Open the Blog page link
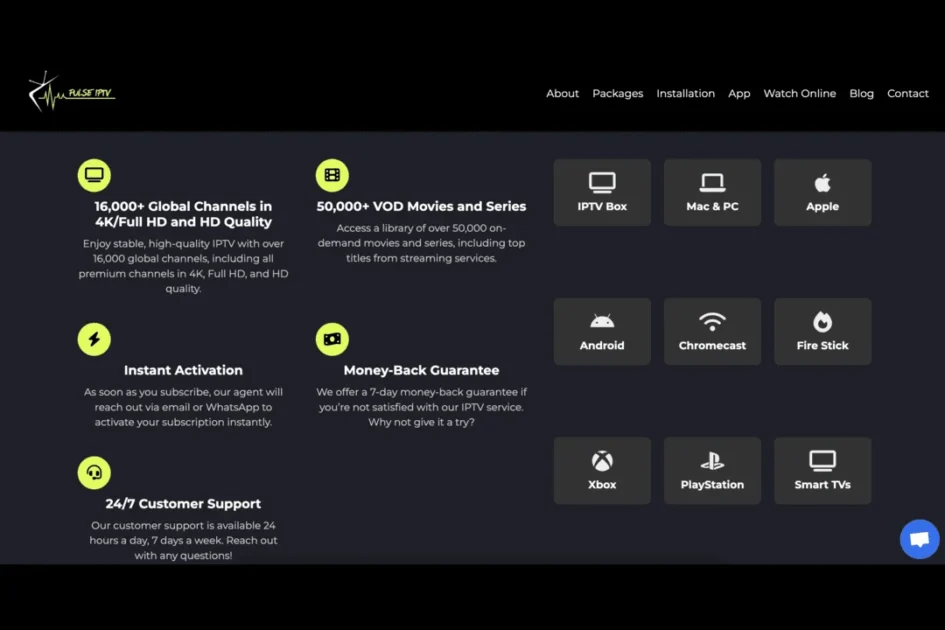Image resolution: width=945 pixels, height=630 pixels. tap(861, 93)
